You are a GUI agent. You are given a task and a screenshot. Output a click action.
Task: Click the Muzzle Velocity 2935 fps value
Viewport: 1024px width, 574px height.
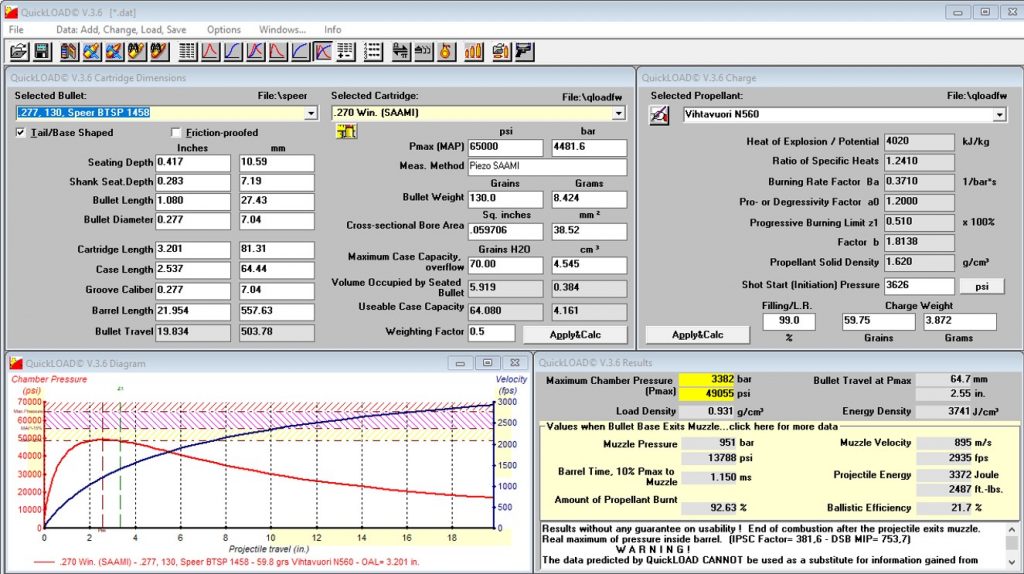pos(945,457)
